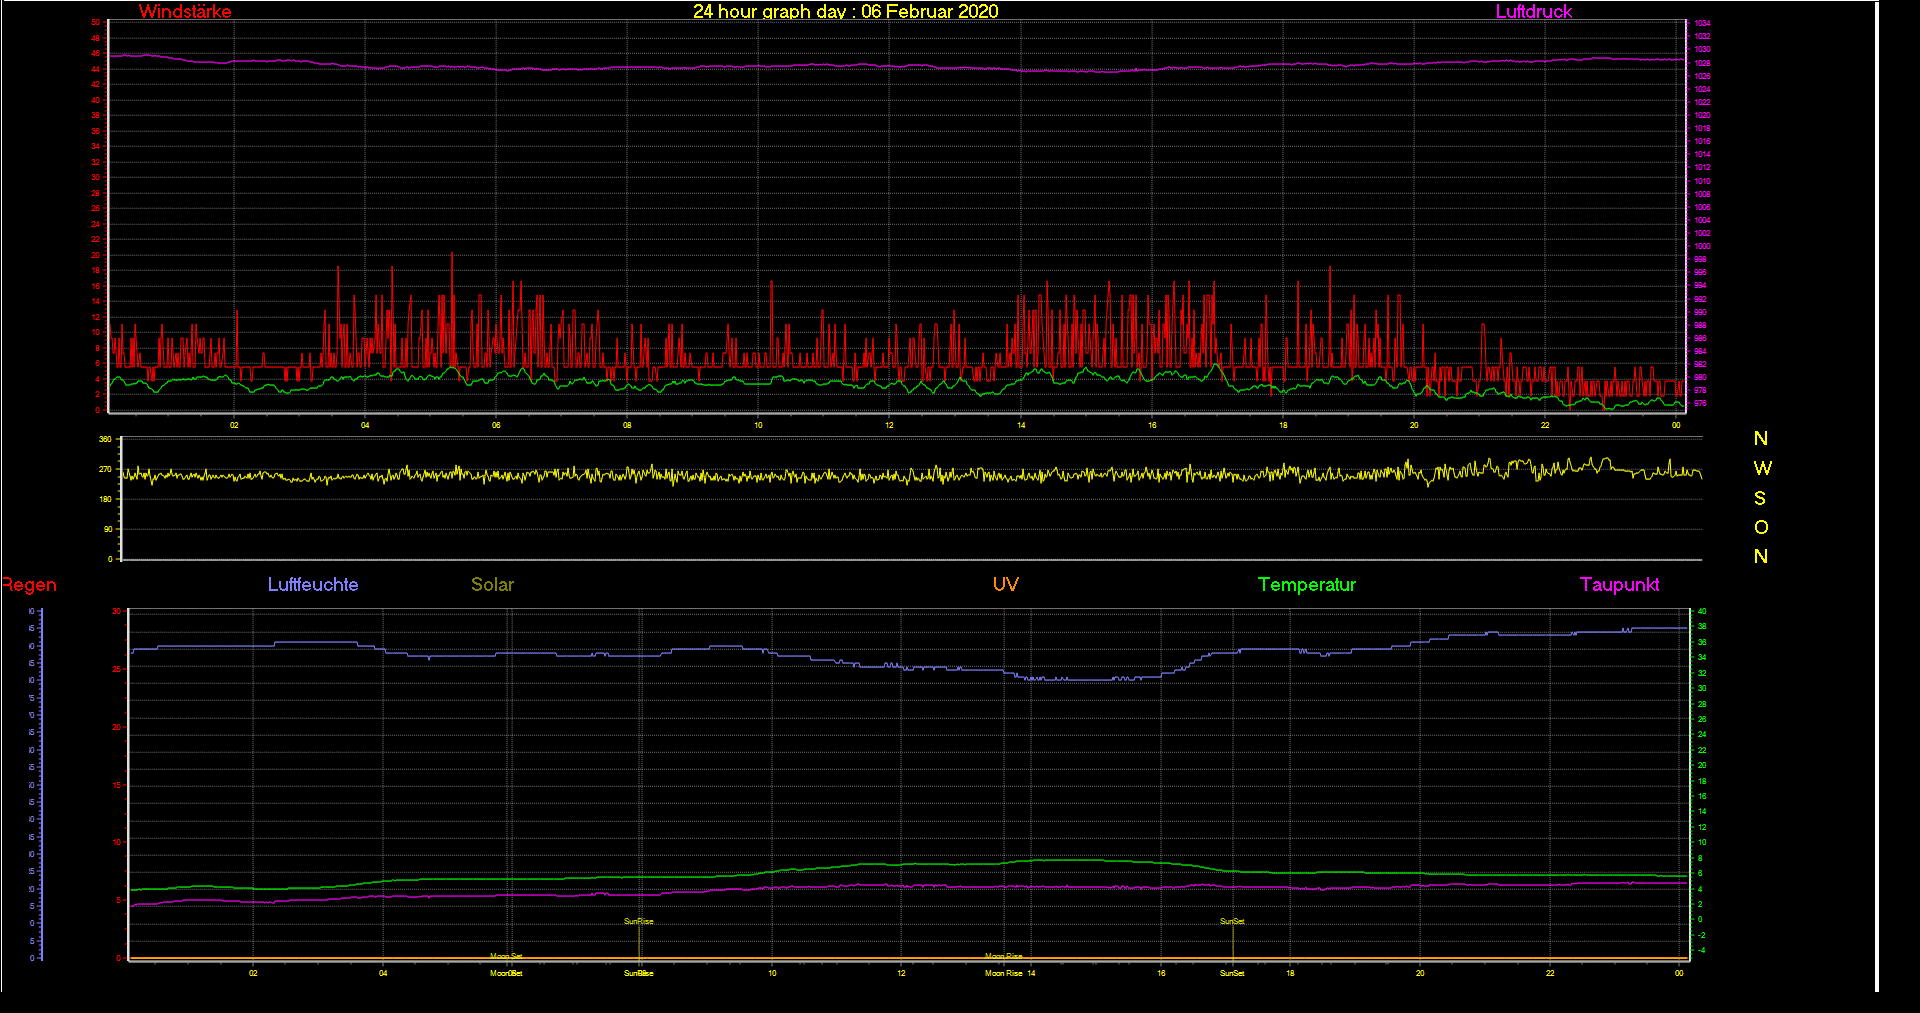1920x1013 pixels.
Task: Select the magenta Luftdruck legend label
Action: click(1534, 11)
